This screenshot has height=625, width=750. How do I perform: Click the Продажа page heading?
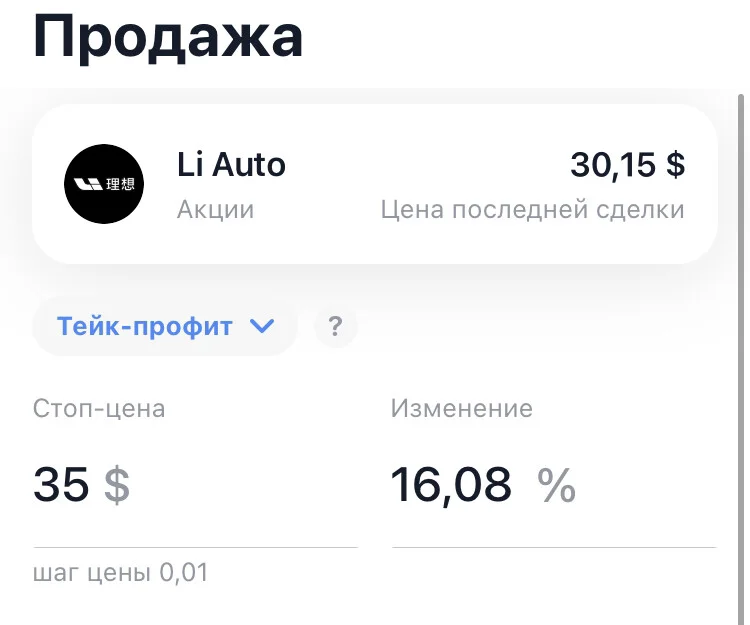168,37
